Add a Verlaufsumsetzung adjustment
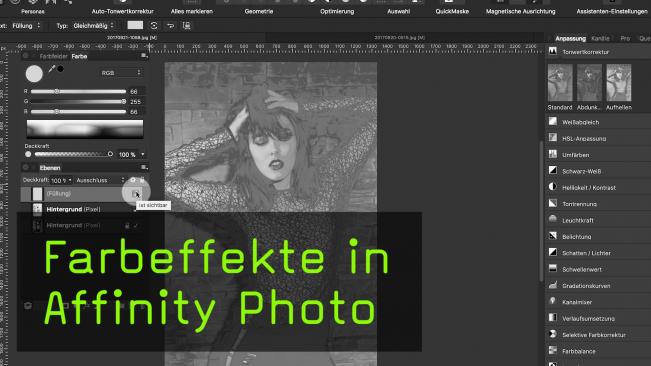This screenshot has height=366, width=651. 598,318
